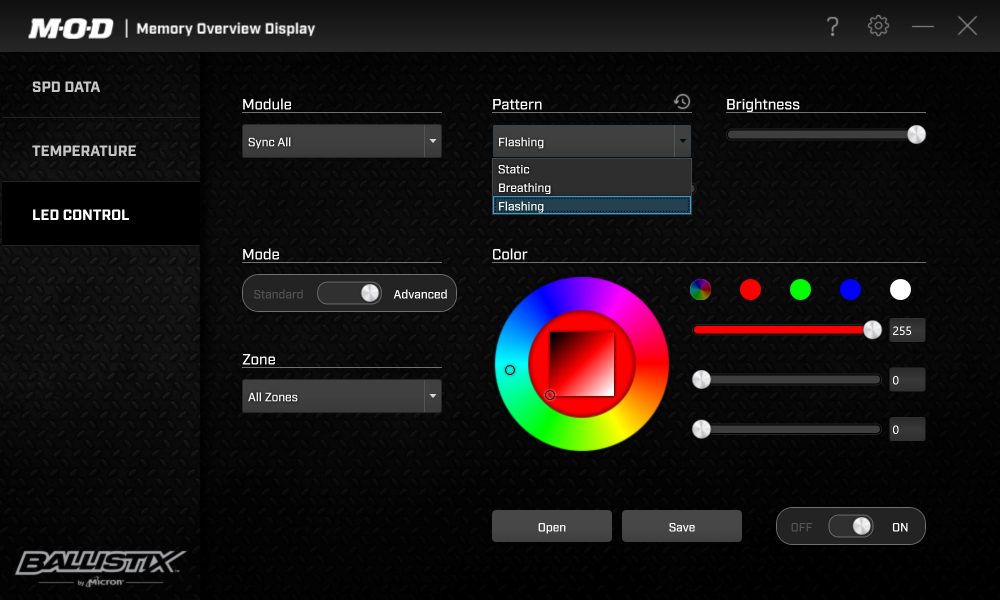Toggle Standard/Advanced mode switch
The width and height of the screenshot is (1000, 600).
pos(349,293)
